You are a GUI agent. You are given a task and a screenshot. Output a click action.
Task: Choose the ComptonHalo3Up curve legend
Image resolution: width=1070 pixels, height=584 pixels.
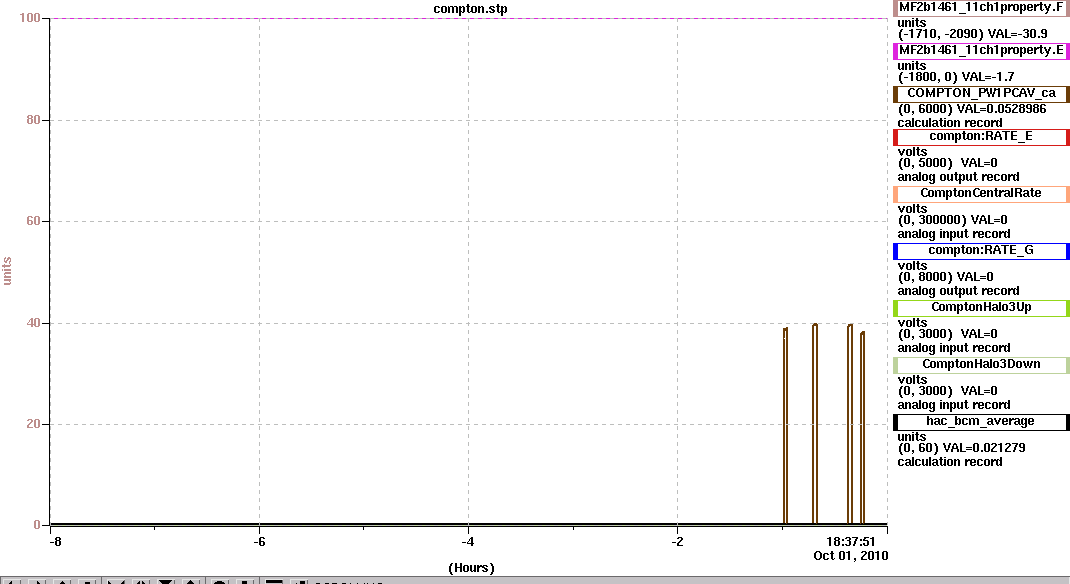[981, 308]
